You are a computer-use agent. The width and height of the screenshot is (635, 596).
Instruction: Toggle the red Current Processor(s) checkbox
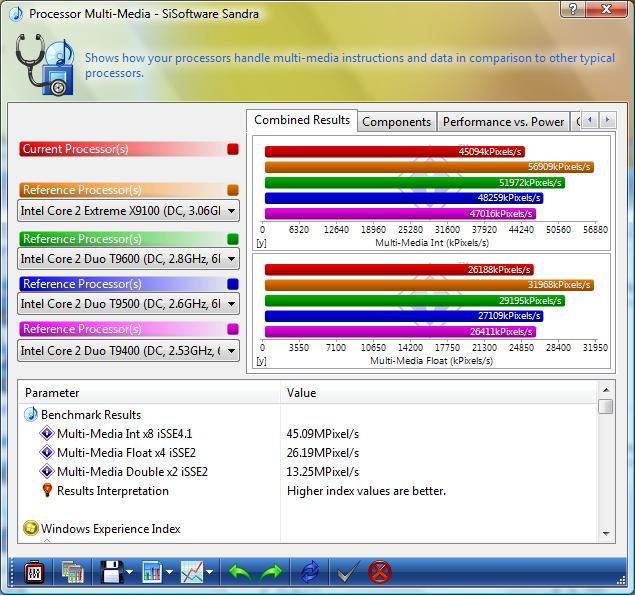[x=233, y=149]
